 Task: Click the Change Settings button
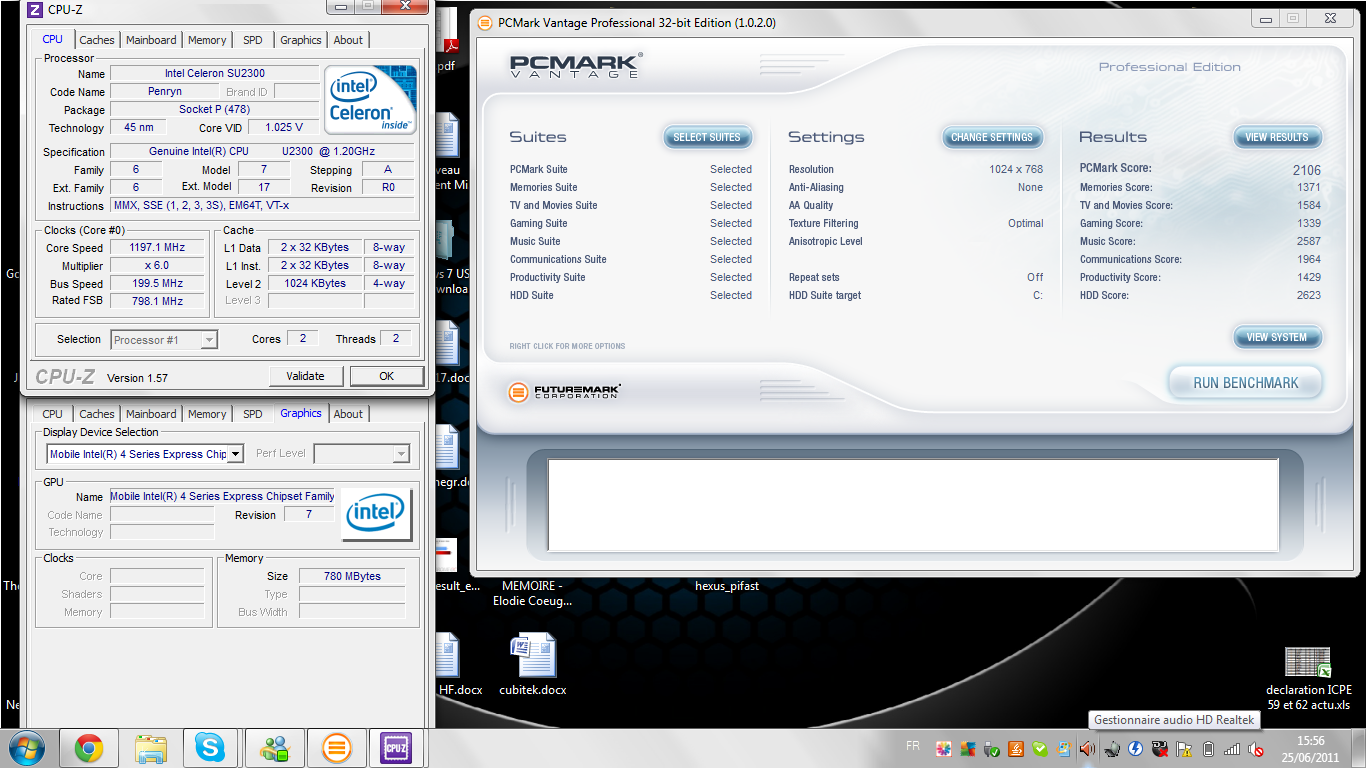992,137
